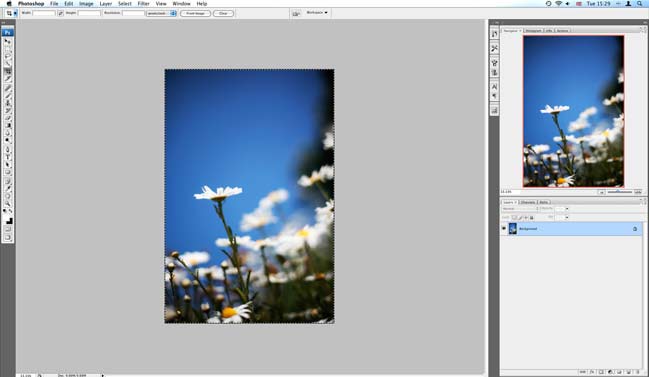649x377 pixels.
Task: Click the Navigator zoom out button
Action: 602,192
